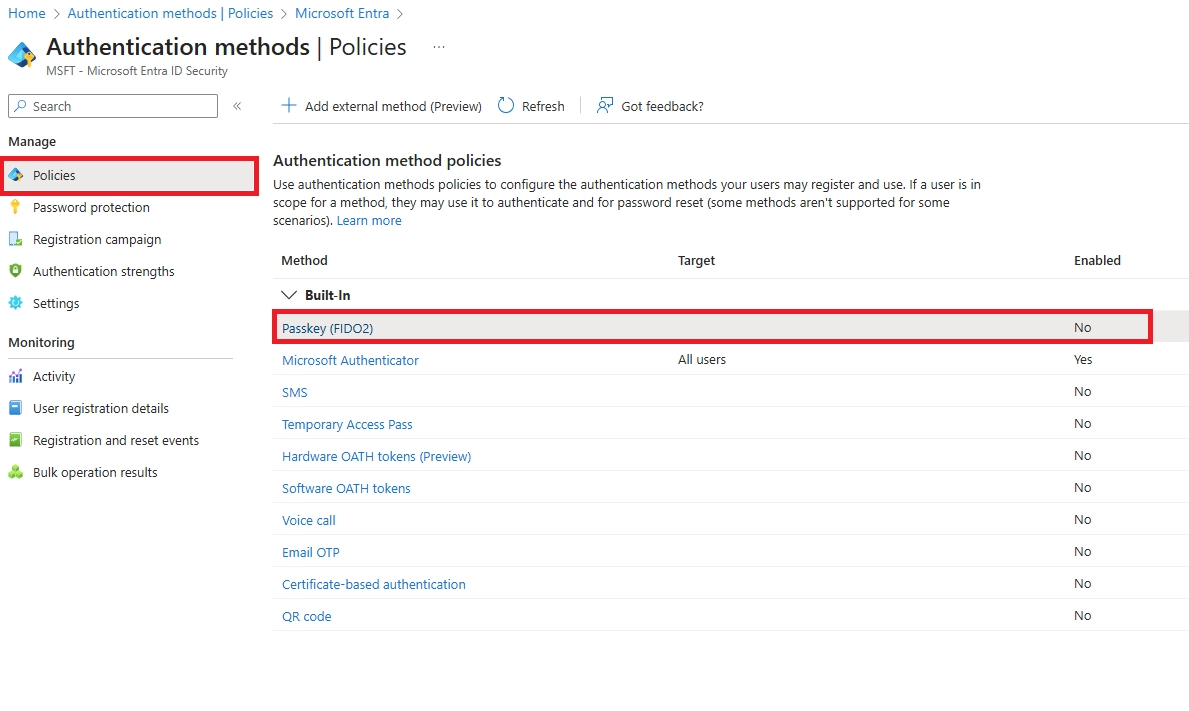
Task: Go to Home breadcrumb
Action: [x=27, y=13]
